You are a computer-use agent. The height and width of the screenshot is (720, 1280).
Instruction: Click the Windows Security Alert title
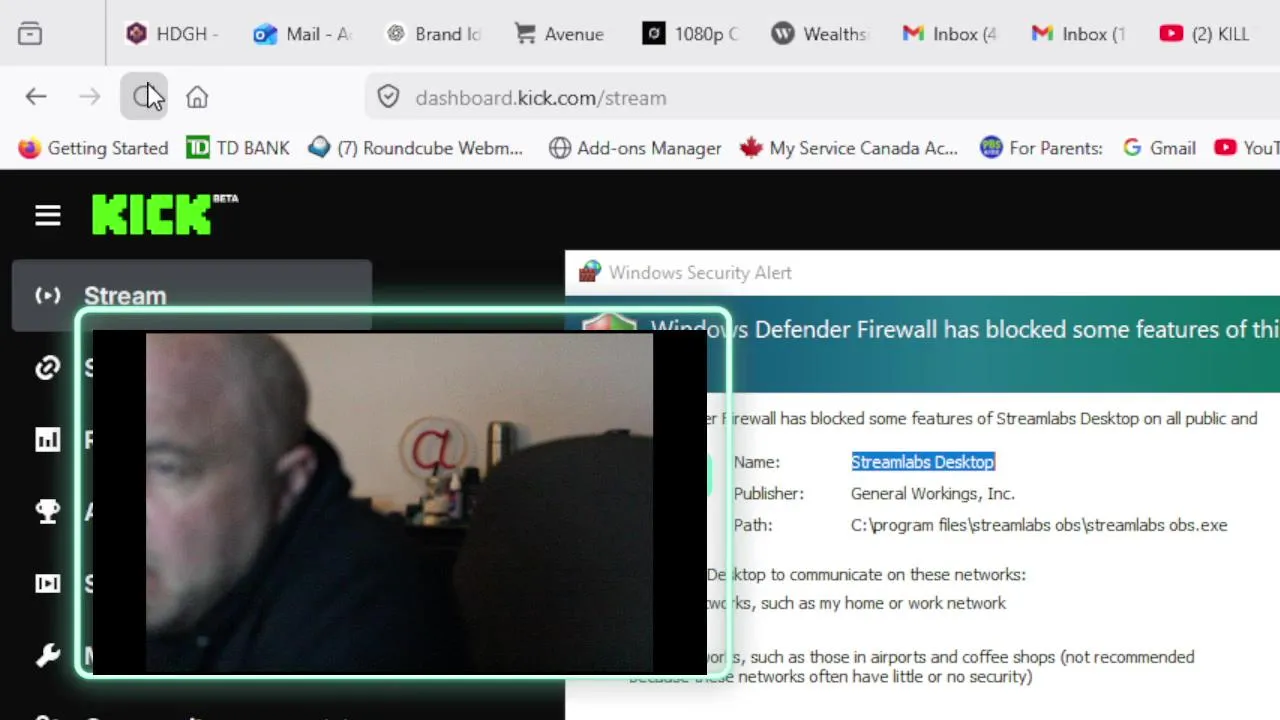pyautogui.click(x=700, y=272)
